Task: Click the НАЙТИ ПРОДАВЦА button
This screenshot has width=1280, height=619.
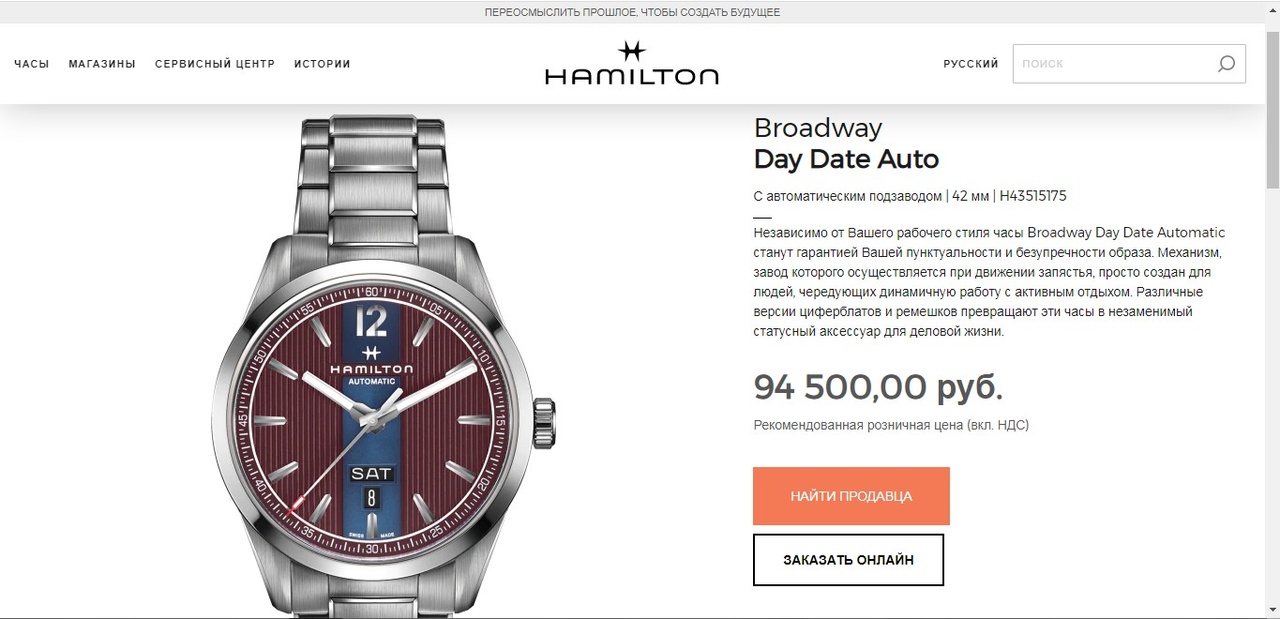Action: tap(851, 496)
